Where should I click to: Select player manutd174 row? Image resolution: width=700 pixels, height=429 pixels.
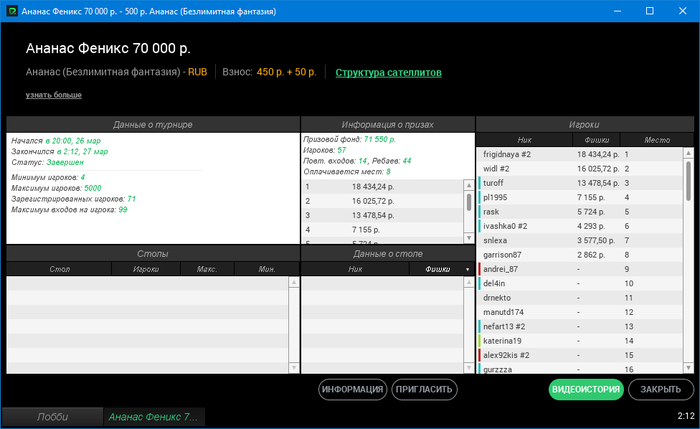(x=579, y=312)
